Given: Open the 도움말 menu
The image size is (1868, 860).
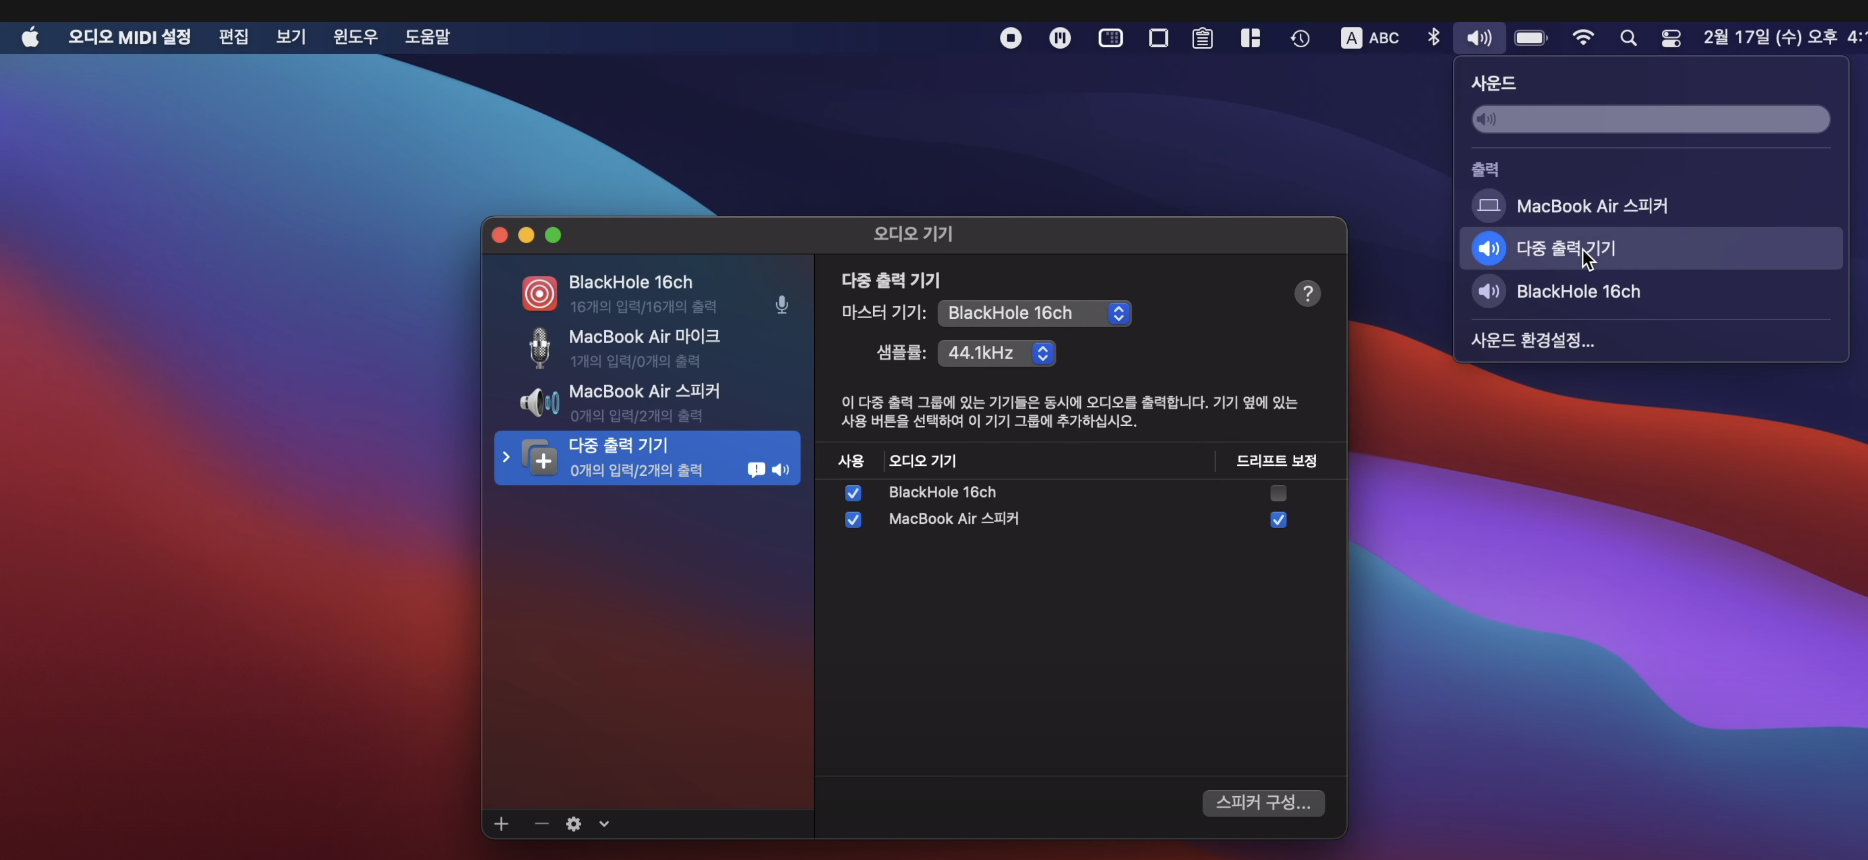Looking at the screenshot, I should (x=427, y=37).
